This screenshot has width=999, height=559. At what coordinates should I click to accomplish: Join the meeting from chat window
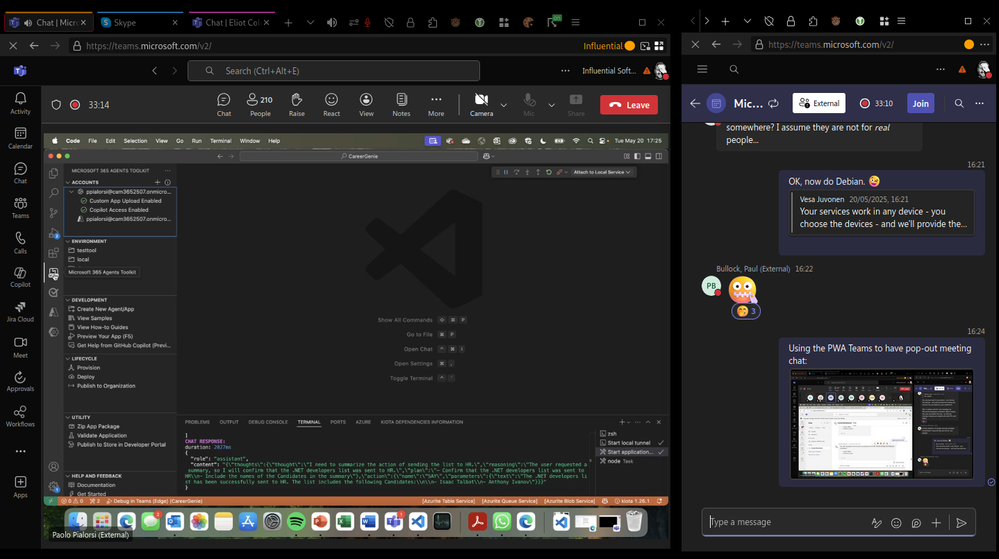921,103
